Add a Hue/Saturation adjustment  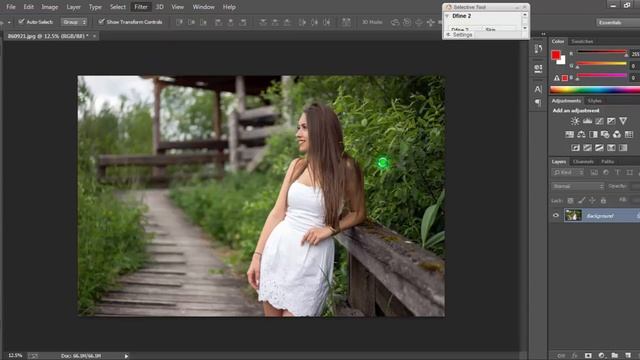point(569,134)
